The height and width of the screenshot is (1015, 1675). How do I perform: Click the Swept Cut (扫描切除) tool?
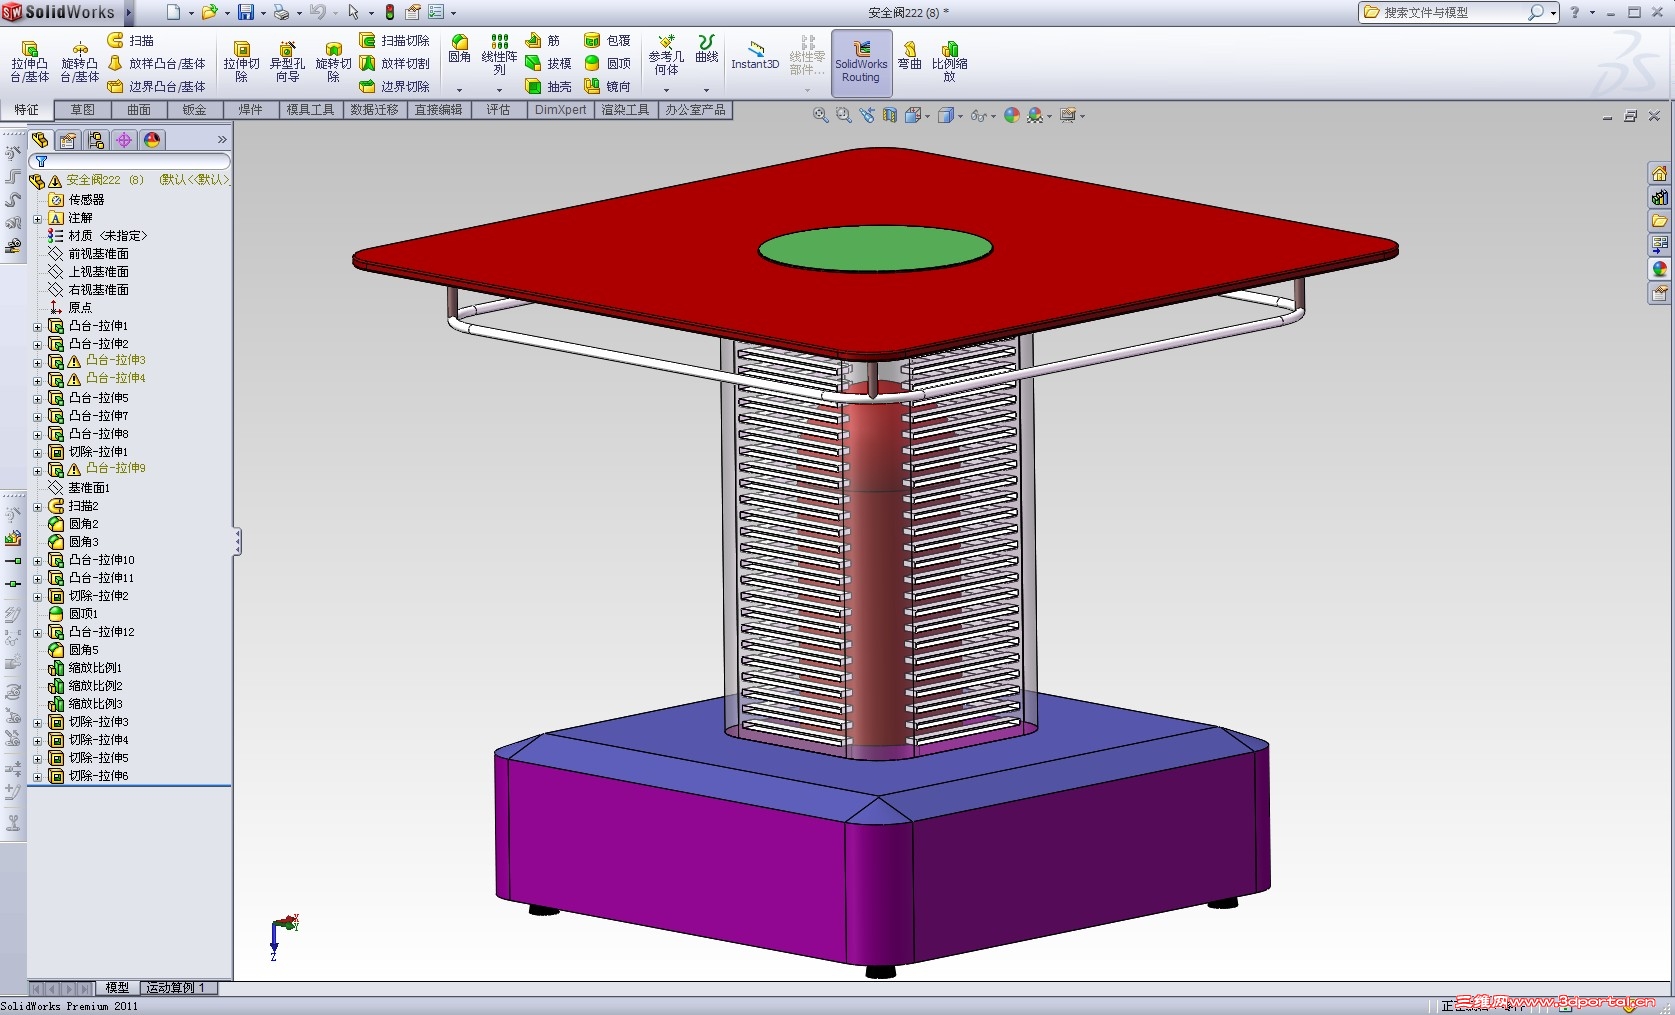(x=394, y=40)
